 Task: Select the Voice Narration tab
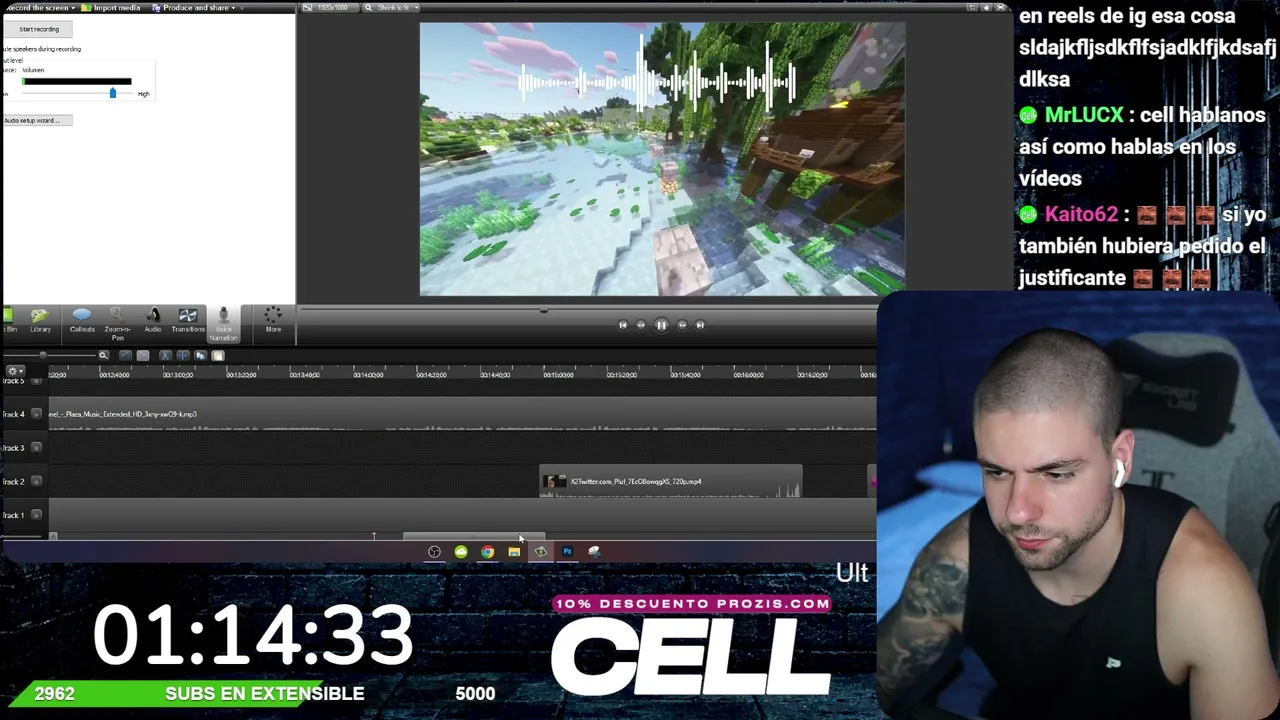point(223,324)
